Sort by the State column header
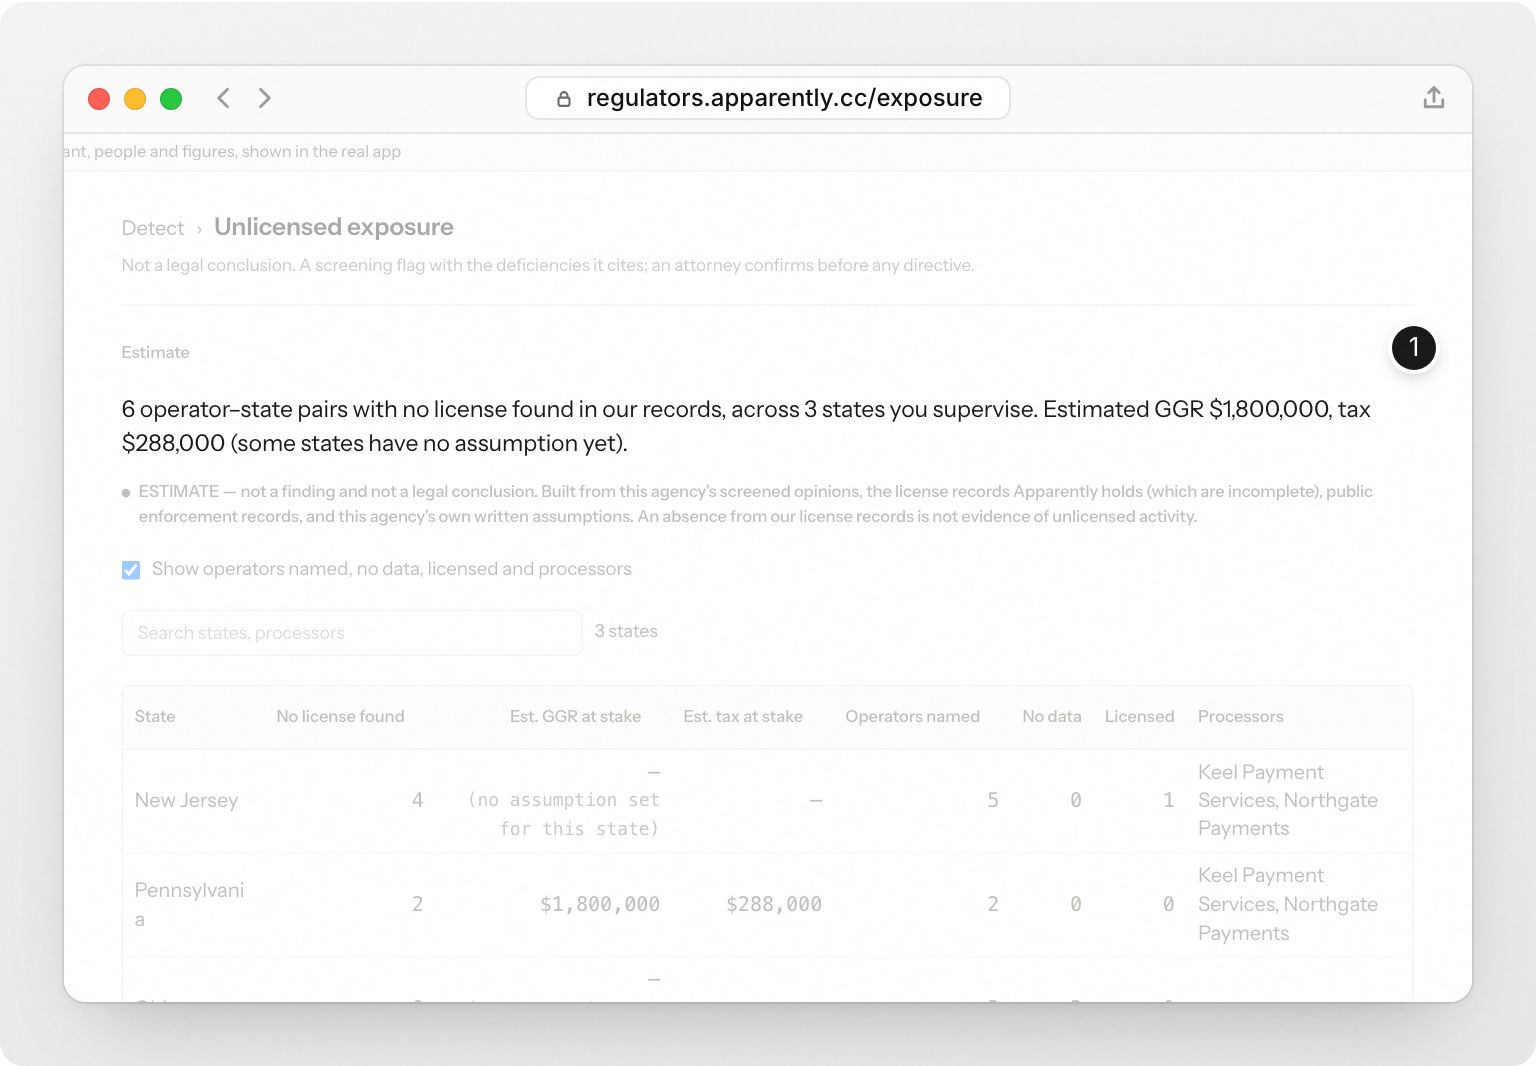Image resolution: width=1536 pixels, height=1066 pixels. (155, 716)
